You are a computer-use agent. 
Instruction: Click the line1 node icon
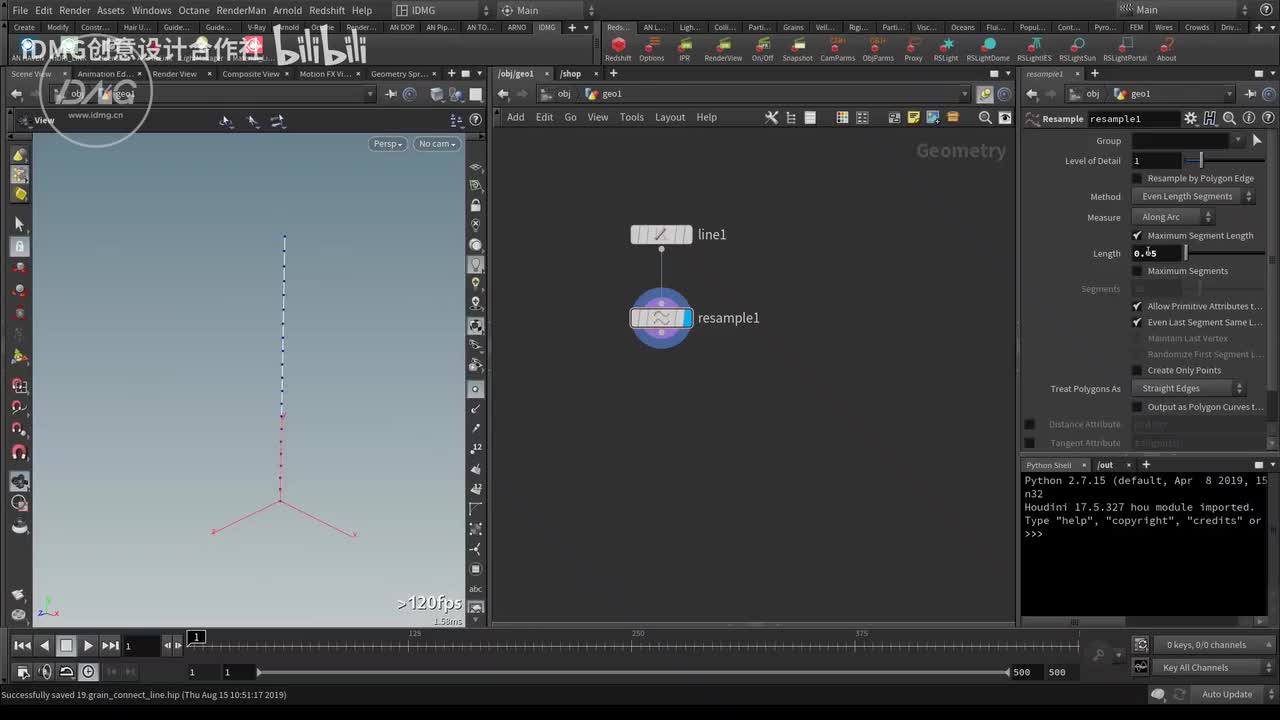pos(661,235)
